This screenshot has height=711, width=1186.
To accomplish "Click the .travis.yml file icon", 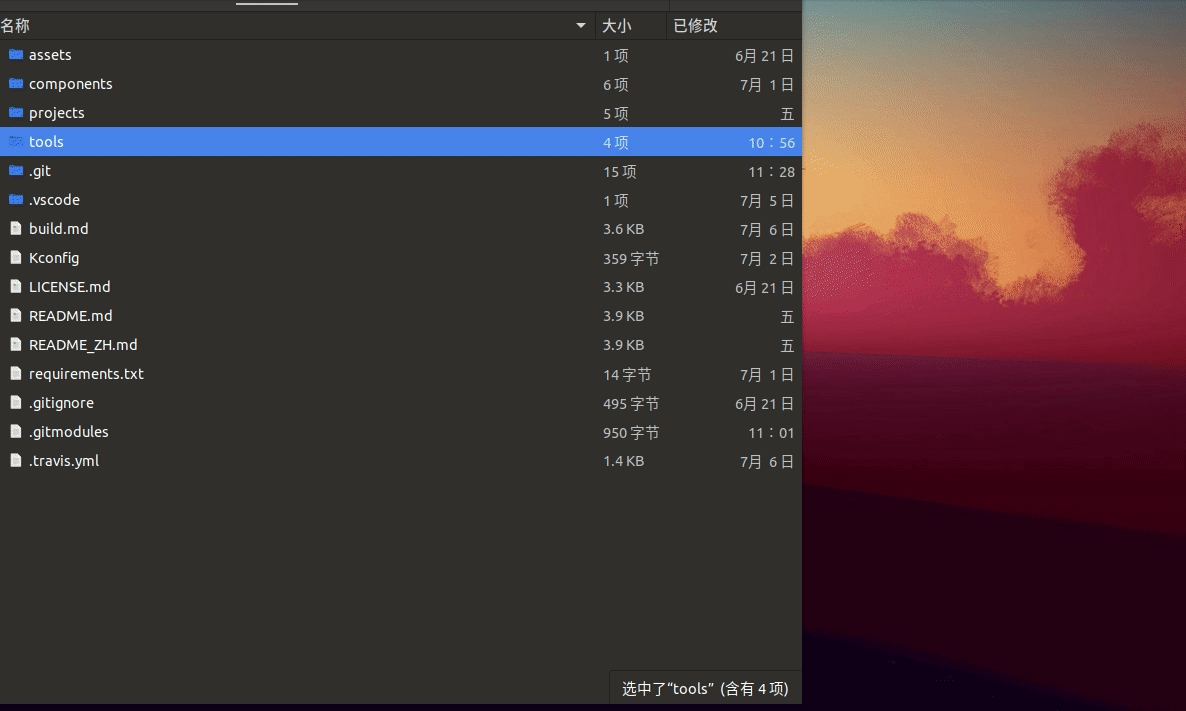I will click(16, 461).
